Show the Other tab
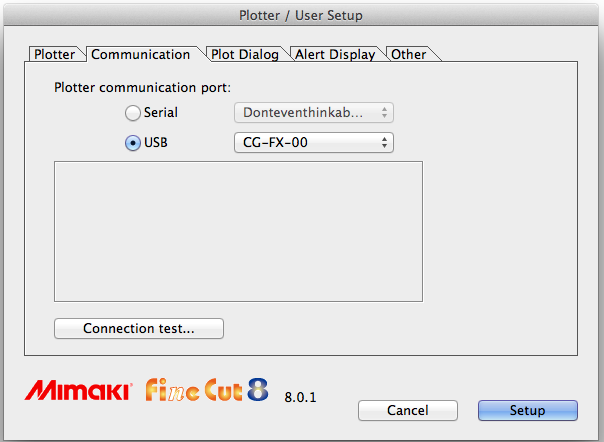The image size is (604, 442). pos(408,54)
